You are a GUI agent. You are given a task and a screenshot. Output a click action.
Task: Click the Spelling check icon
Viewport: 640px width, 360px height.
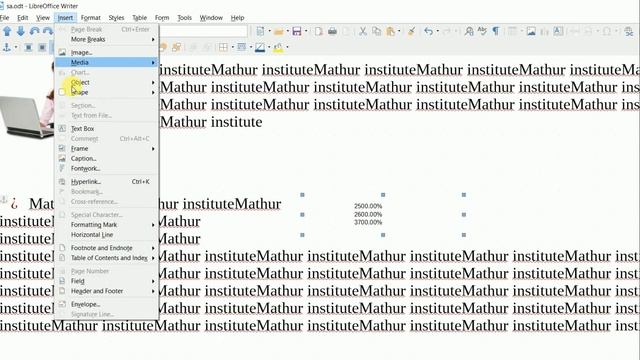click(482, 31)
